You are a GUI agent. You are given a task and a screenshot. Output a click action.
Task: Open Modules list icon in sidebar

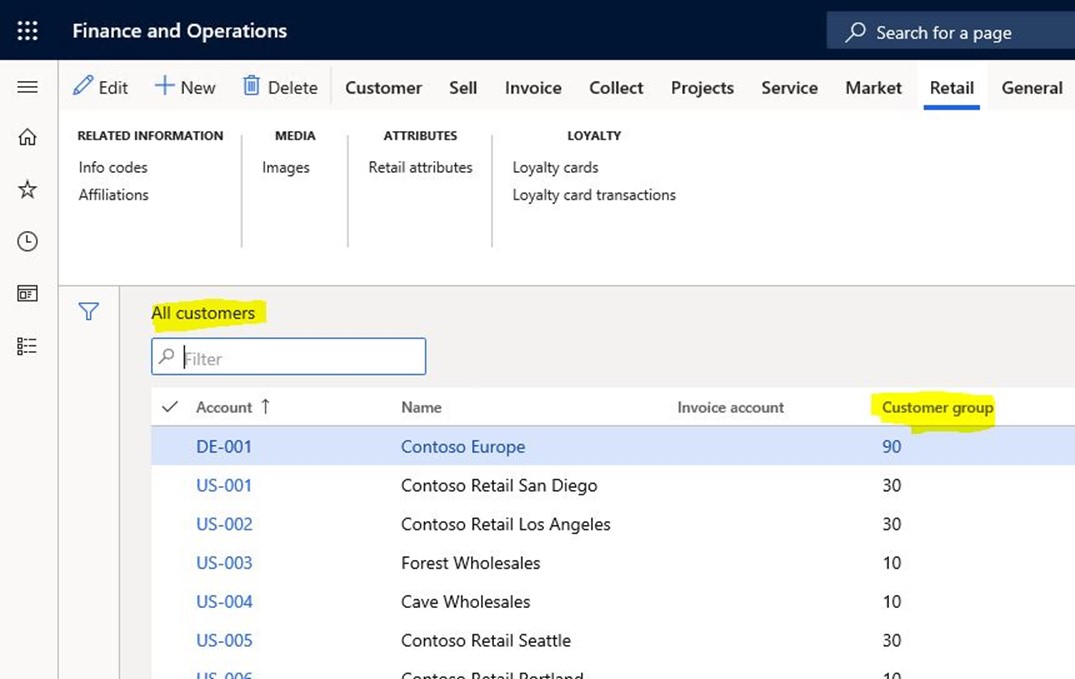(x=27, y=346)
